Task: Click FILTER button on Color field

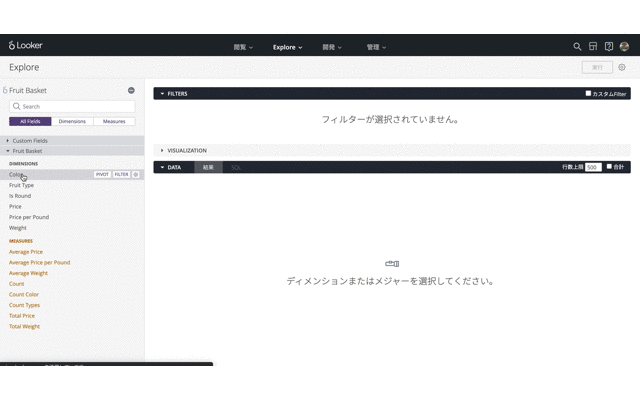Action: pos(121,174)
